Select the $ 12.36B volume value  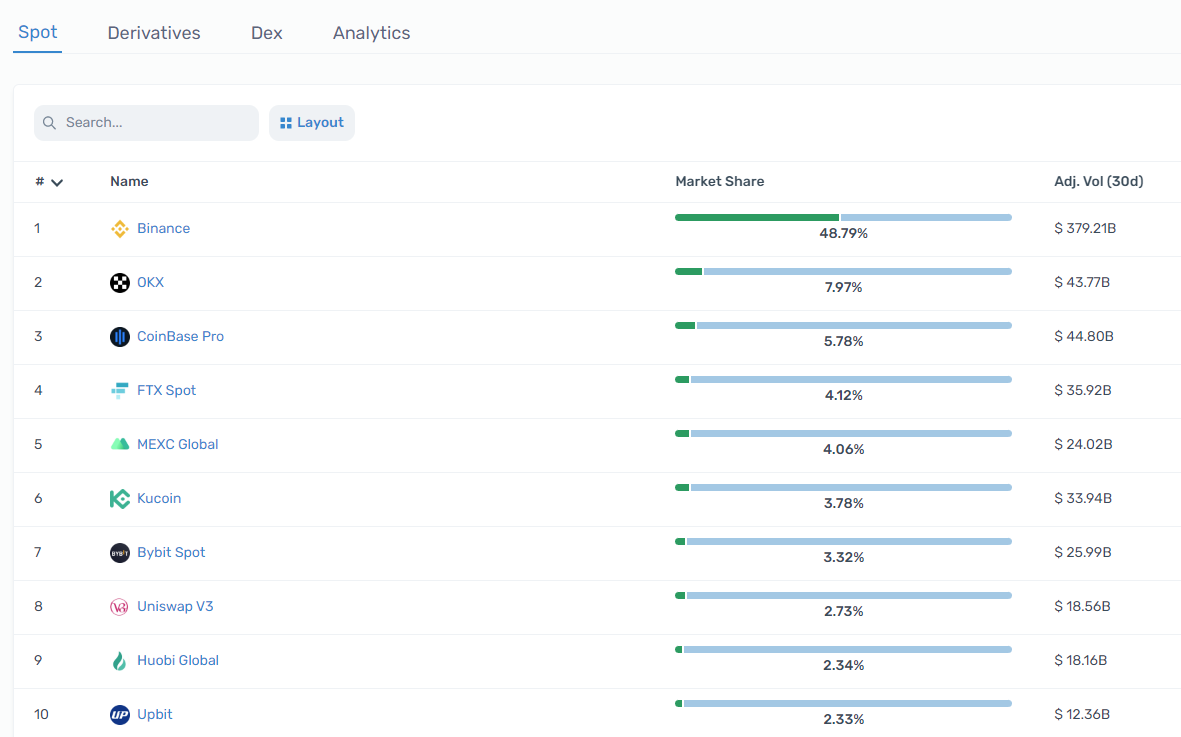tap(1082, 714)
